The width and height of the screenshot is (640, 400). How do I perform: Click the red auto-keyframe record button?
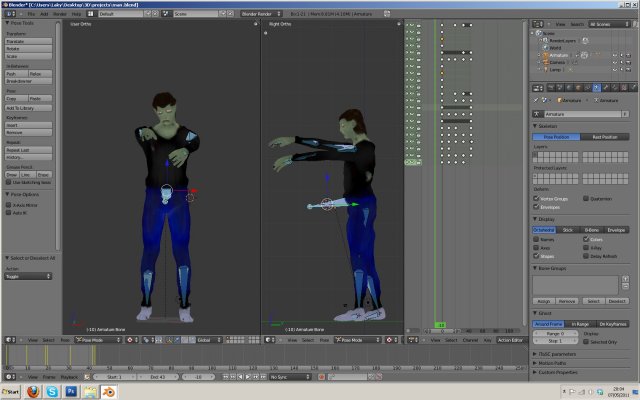pyautogui.click(x=321, y=377)
